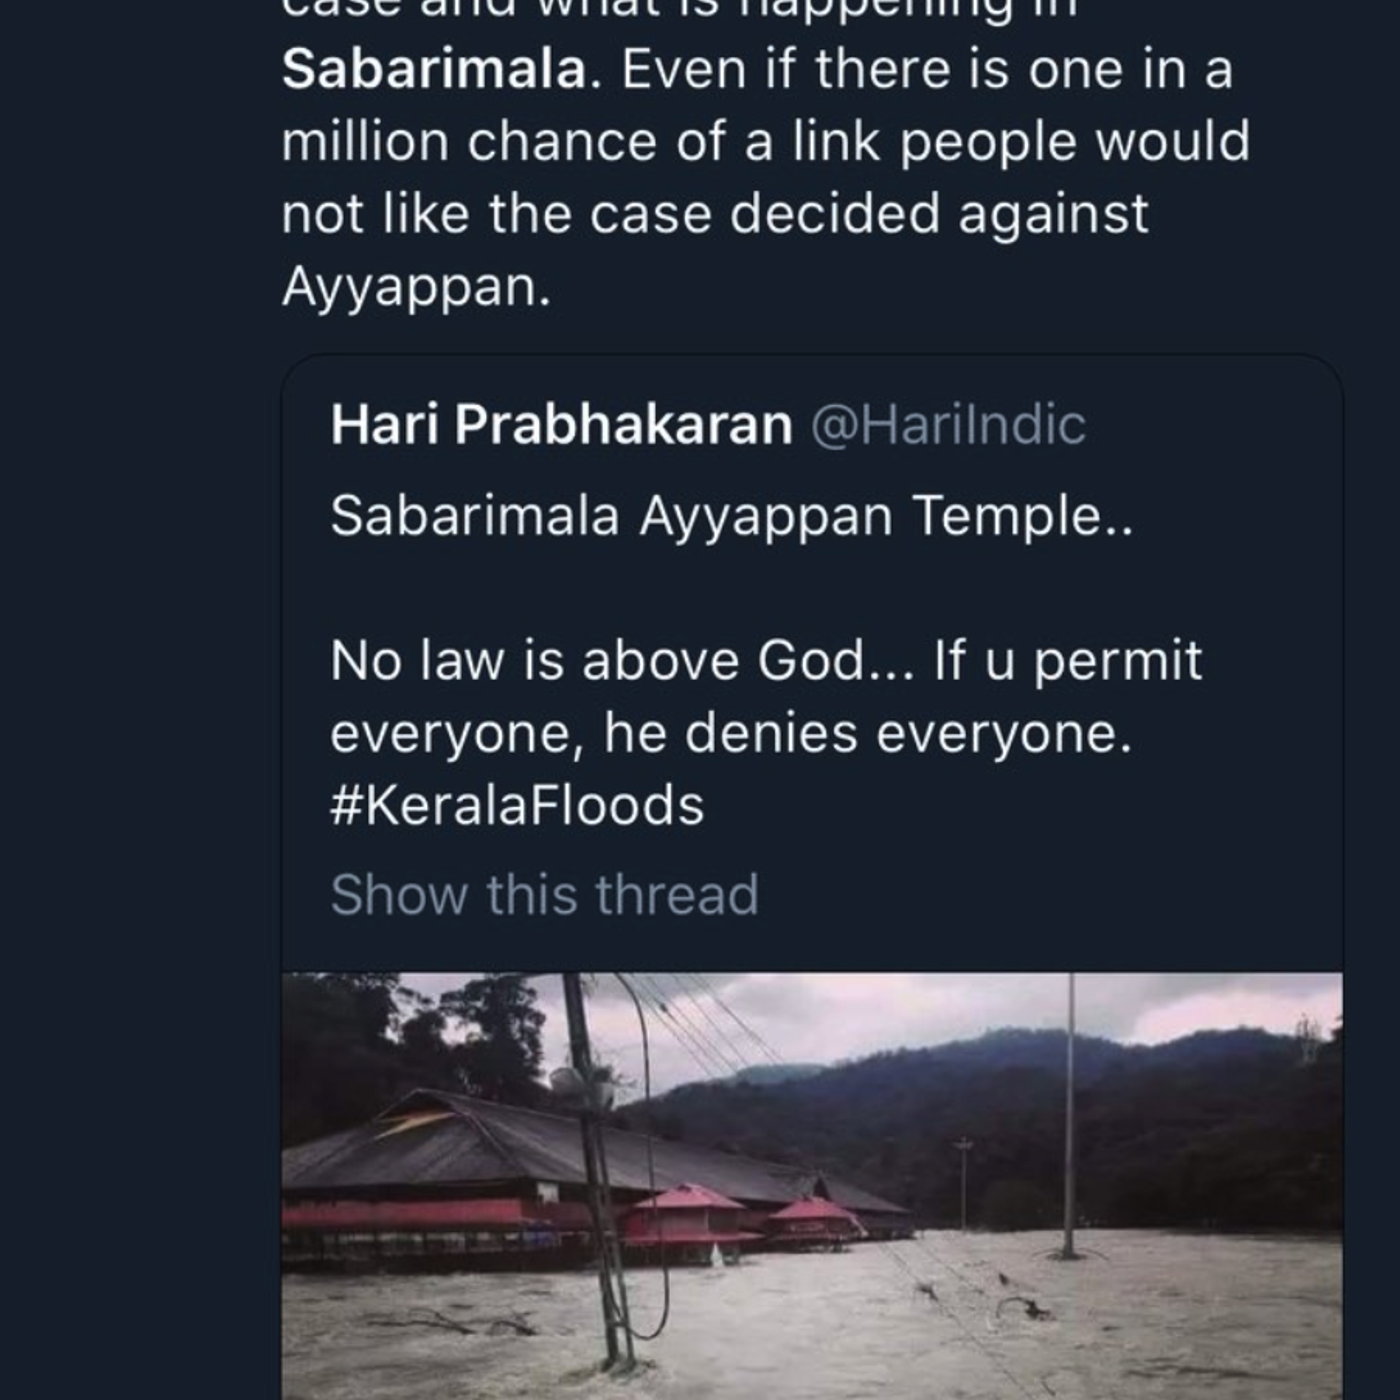Image resolution: width=1400 pixels, height=1400 pixels.
Task: Open the #KeralaFloods hashtag
Action: click(x=517, y=806)
